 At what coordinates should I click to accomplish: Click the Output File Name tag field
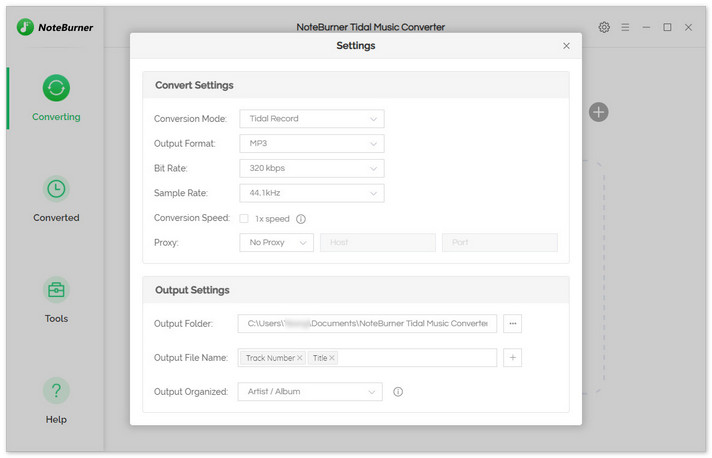[x=367, y=358]
